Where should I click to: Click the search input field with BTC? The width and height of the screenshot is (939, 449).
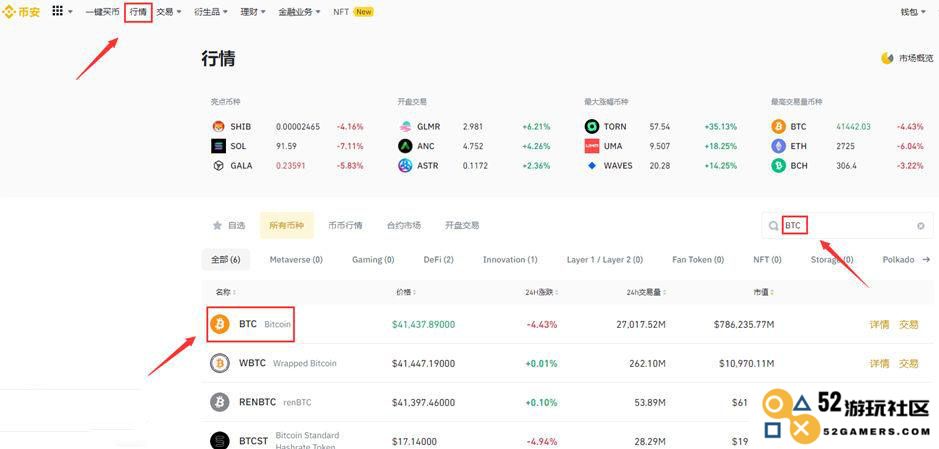pos(847,226)
